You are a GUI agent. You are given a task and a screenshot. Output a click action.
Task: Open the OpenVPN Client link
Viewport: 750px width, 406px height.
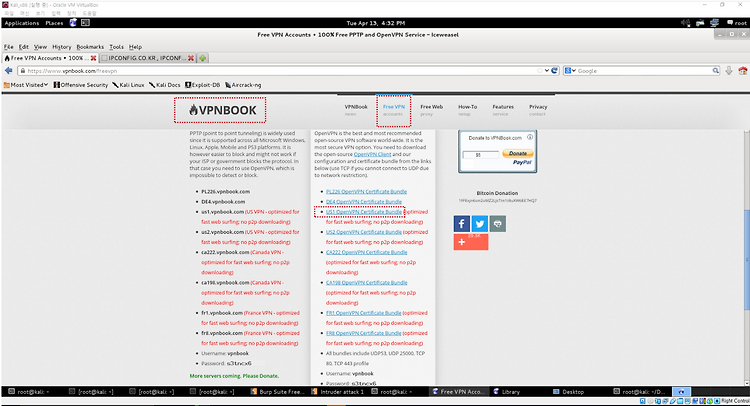pyautogui.click(x=372, y=154)
